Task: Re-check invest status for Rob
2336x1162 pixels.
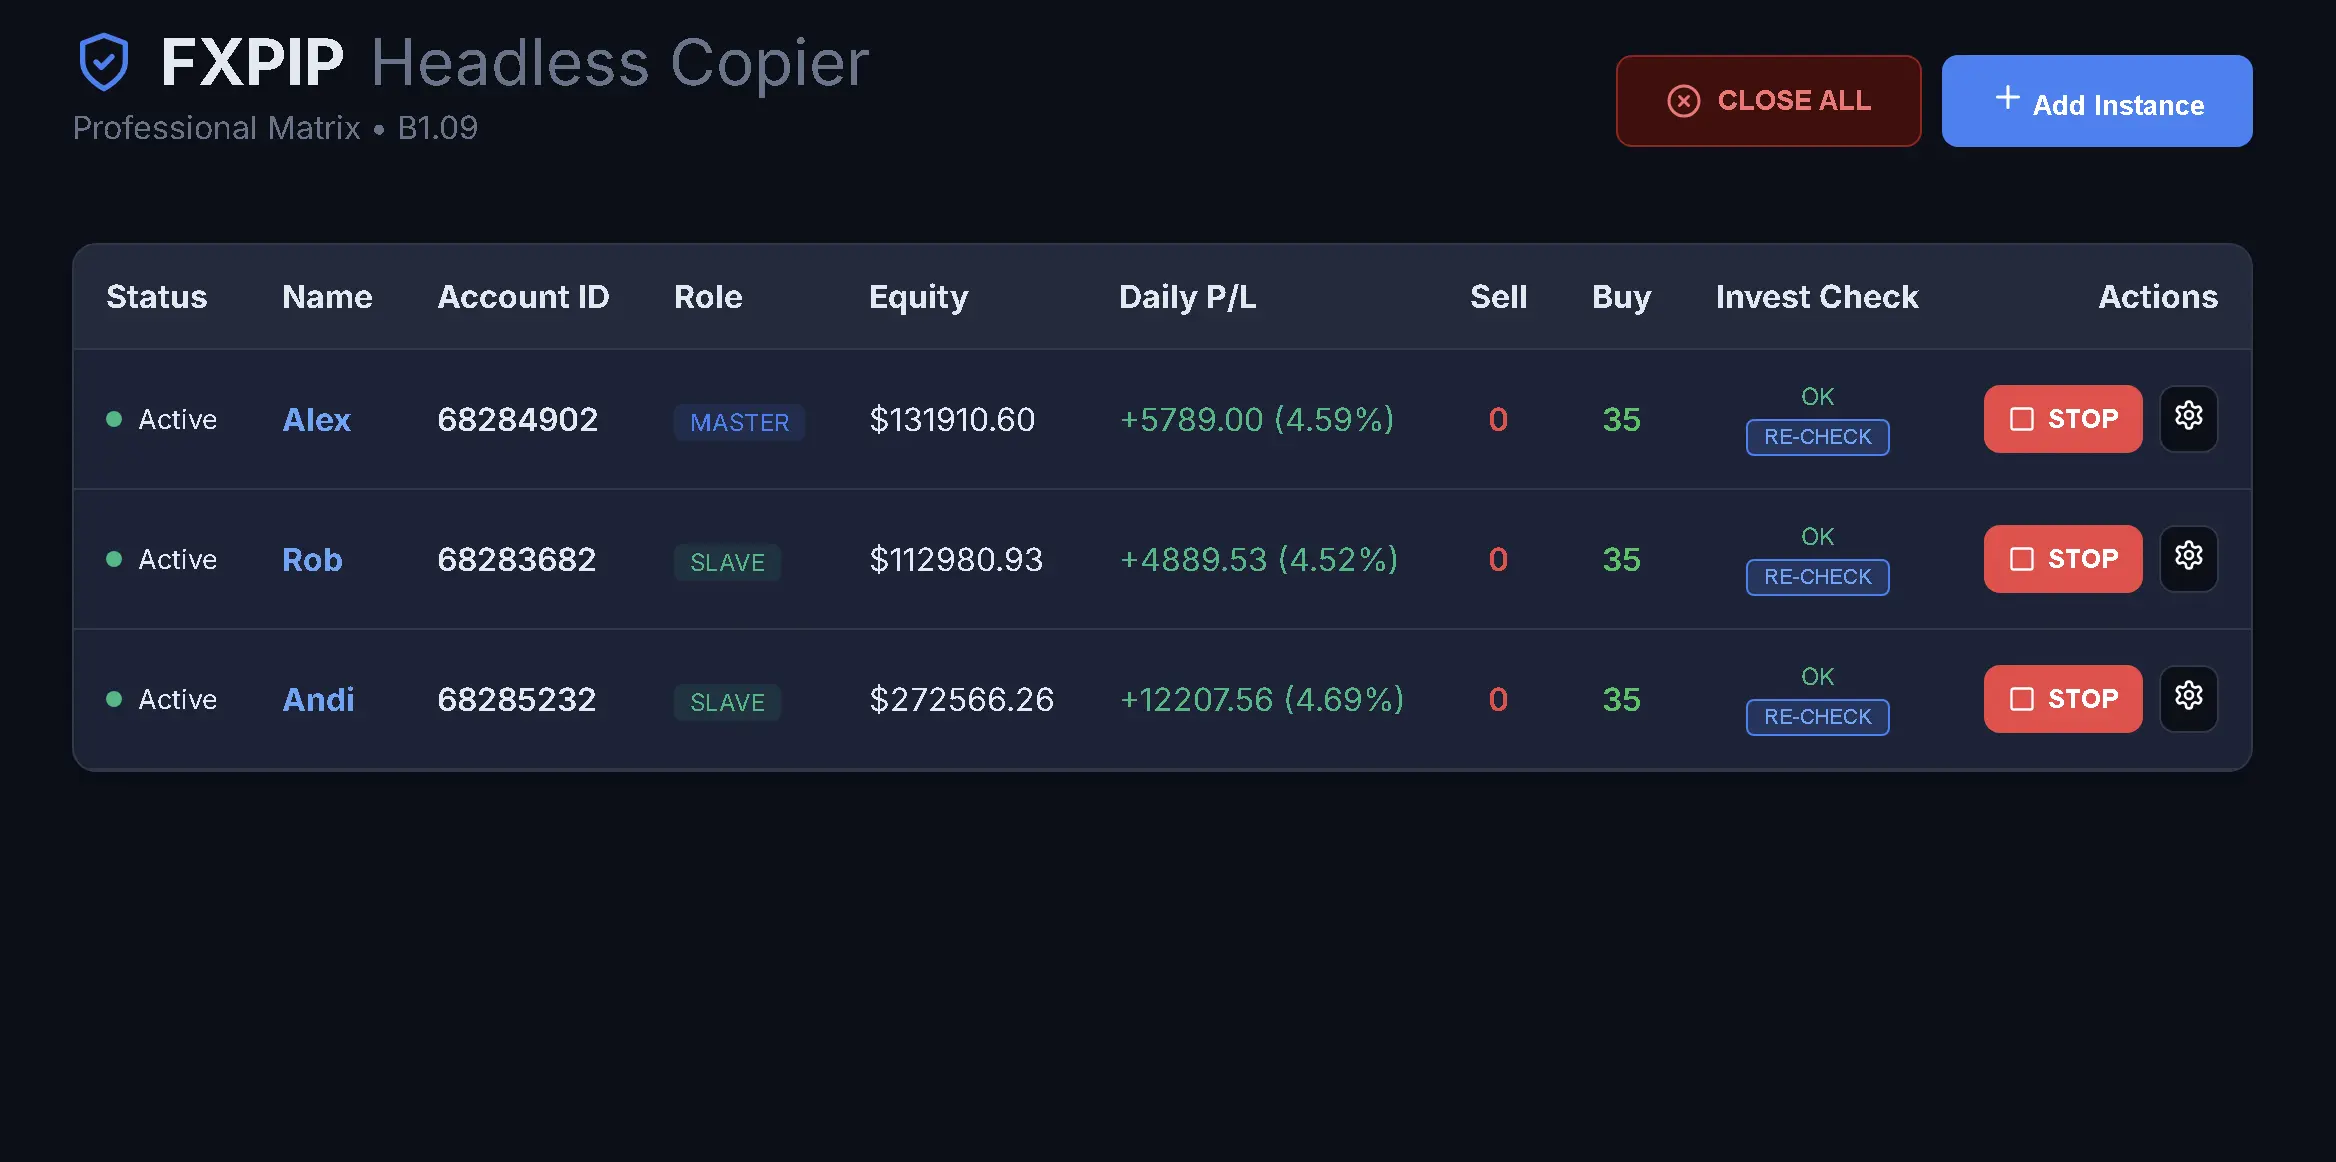Action: [x=1818, y=577]
